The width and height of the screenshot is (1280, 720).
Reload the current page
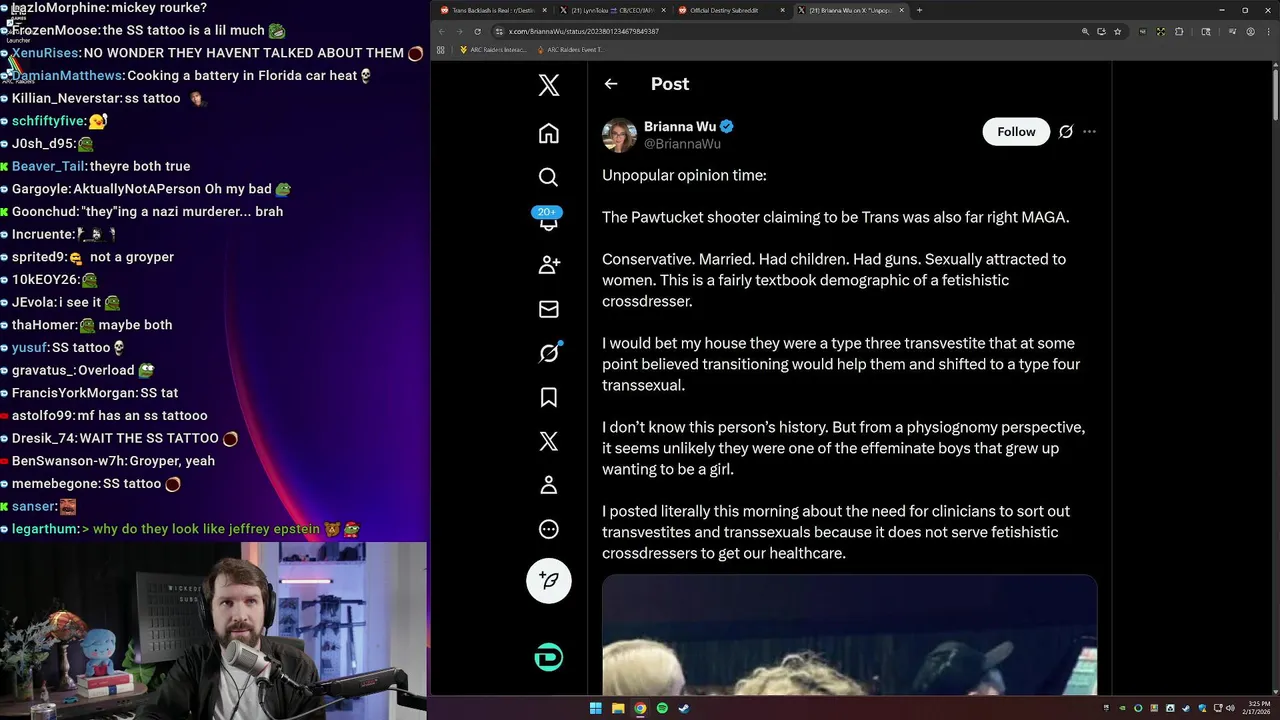(x=477, y=31)
